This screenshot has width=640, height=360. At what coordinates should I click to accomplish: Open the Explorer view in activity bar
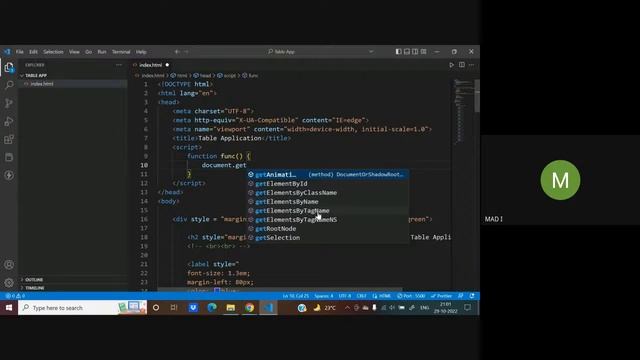coord(9,67)
